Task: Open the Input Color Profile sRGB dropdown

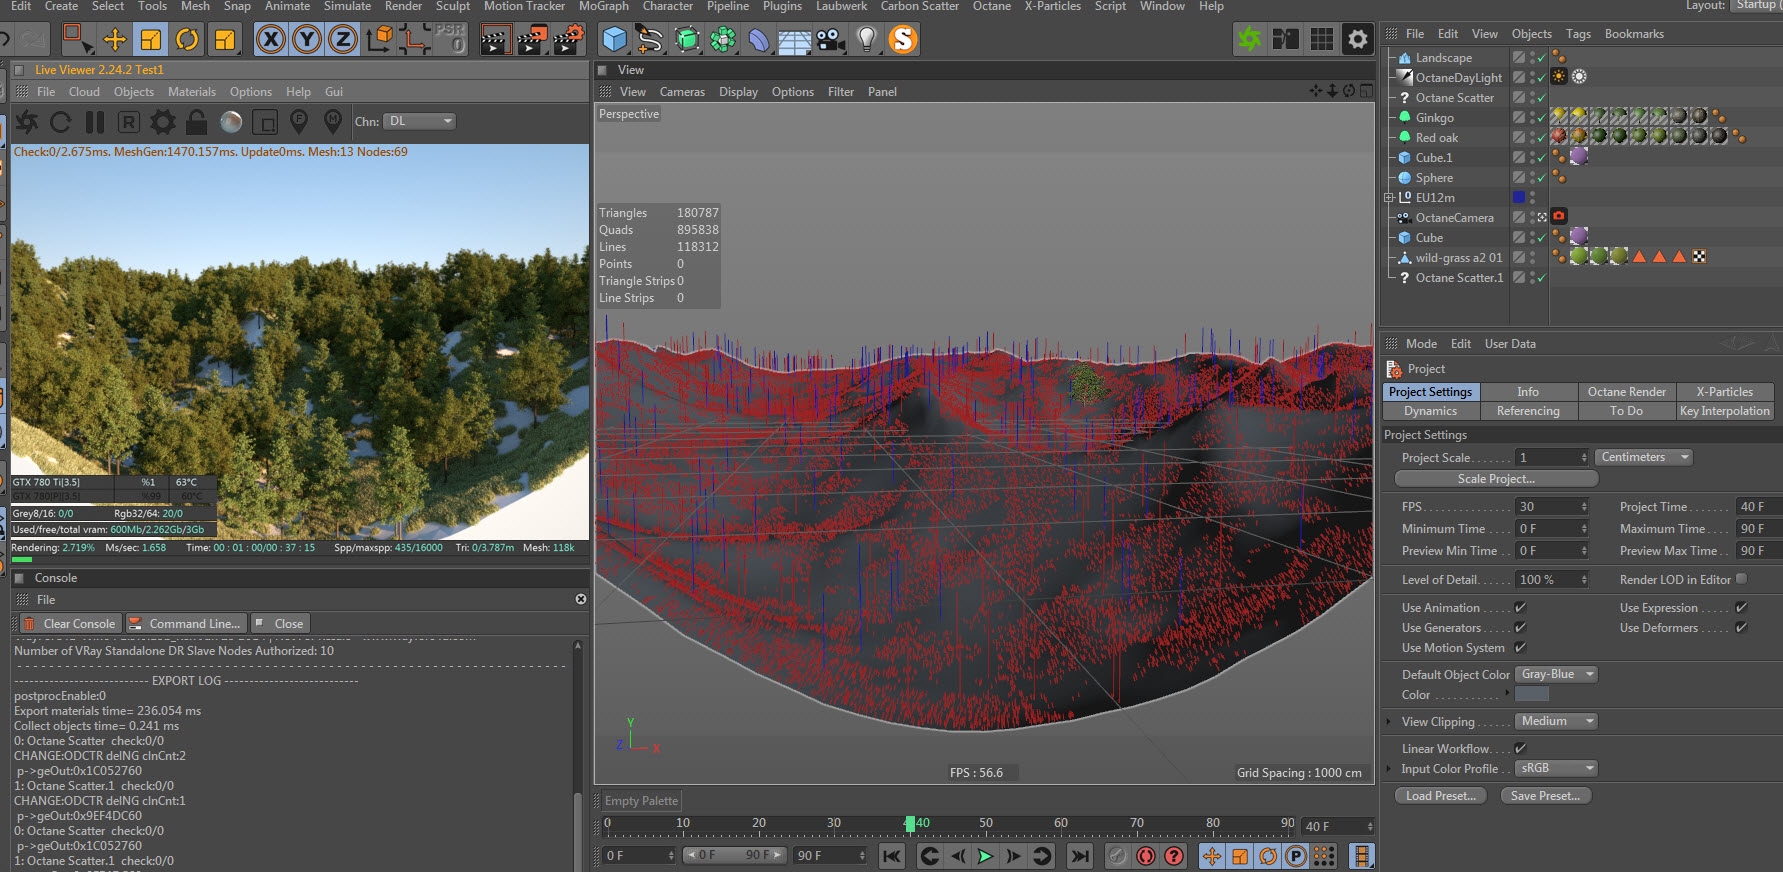Action: click(1556, 769)
